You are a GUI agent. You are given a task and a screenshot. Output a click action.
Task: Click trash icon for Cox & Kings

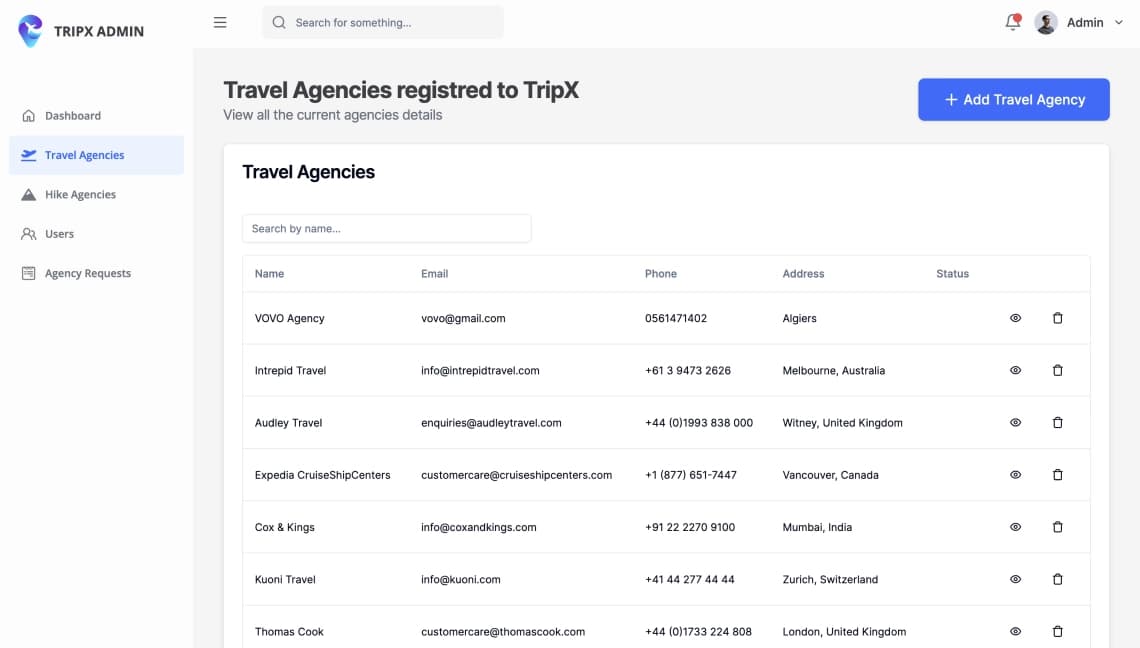[1057, 527]
